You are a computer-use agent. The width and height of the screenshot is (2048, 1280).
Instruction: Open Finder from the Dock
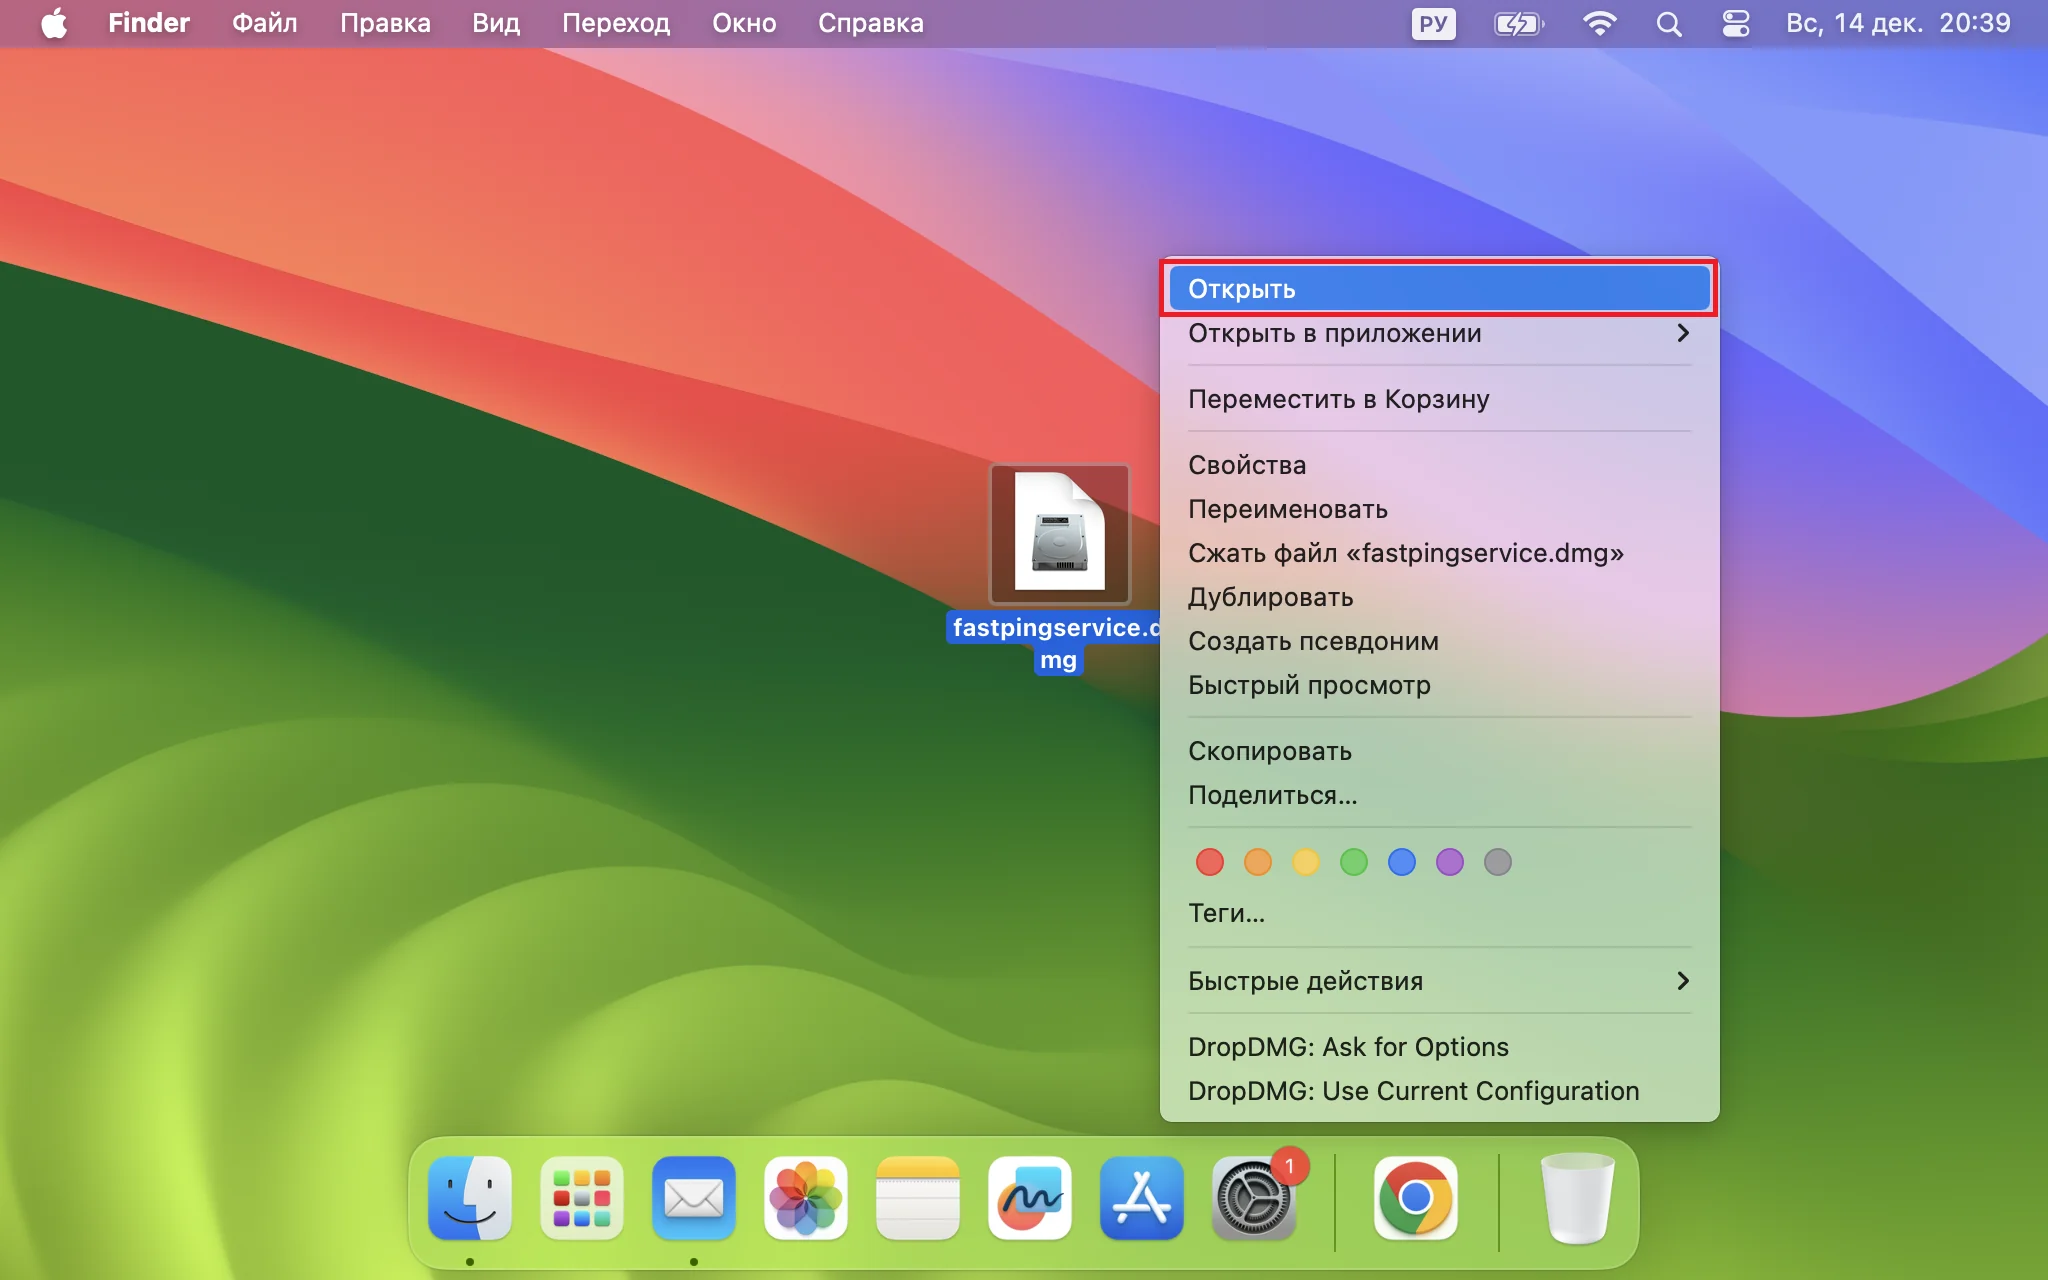point(470,1198)
